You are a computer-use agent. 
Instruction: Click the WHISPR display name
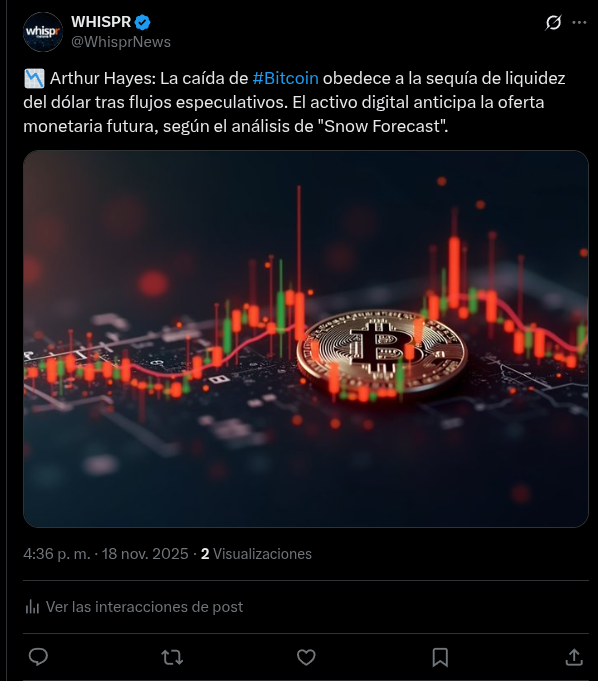101,22
